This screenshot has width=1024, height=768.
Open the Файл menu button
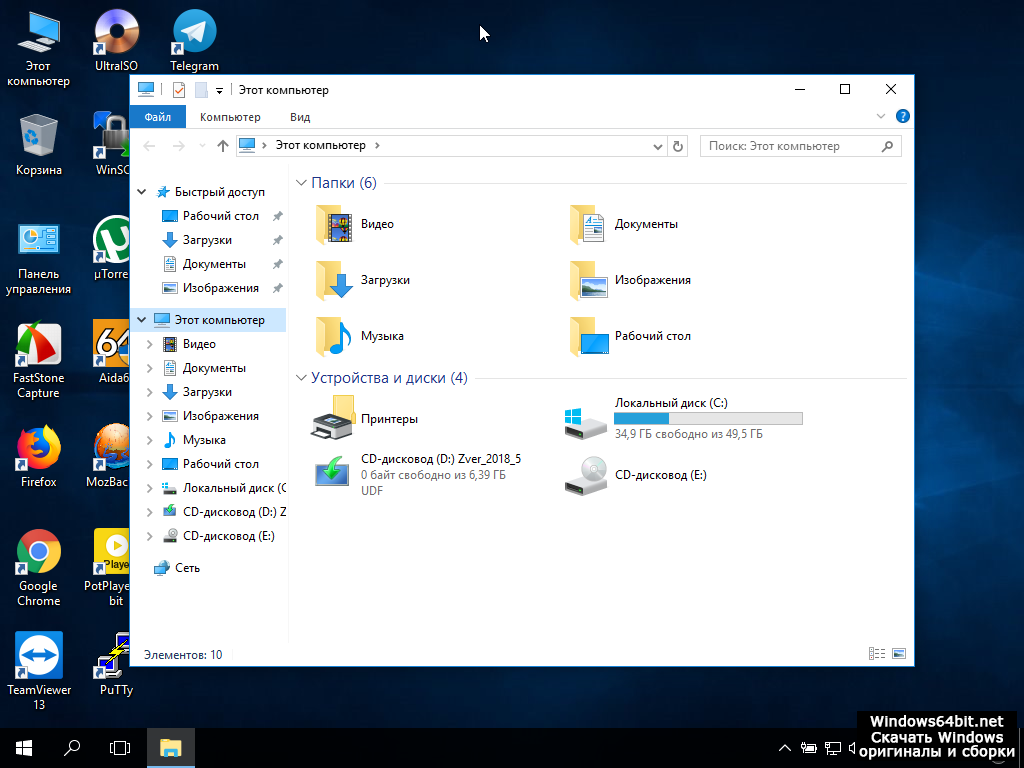tap(157, 117)
